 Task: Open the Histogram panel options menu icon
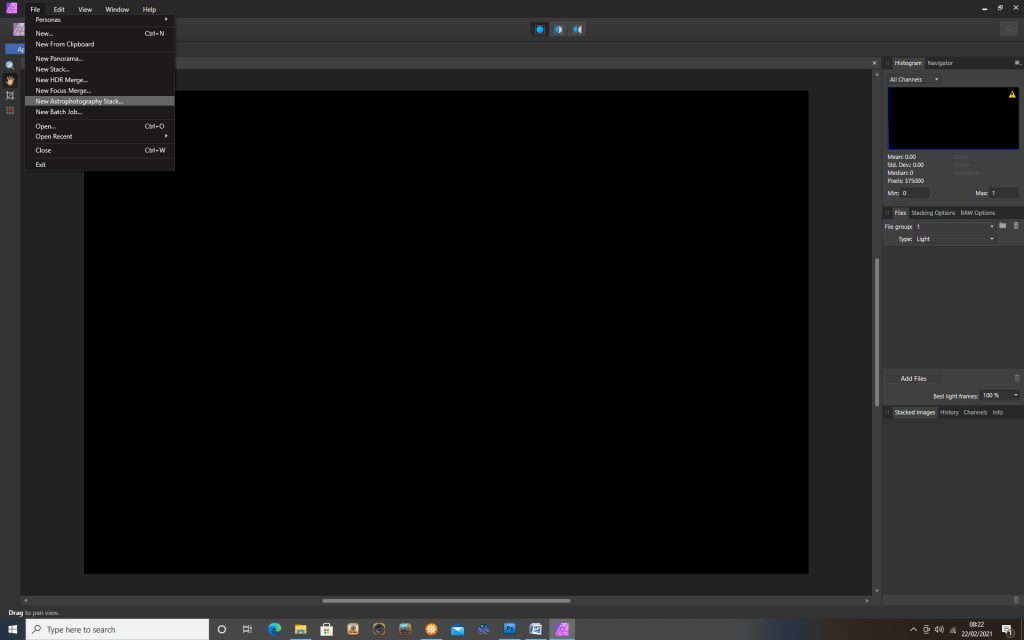[x=1017, y=63]
